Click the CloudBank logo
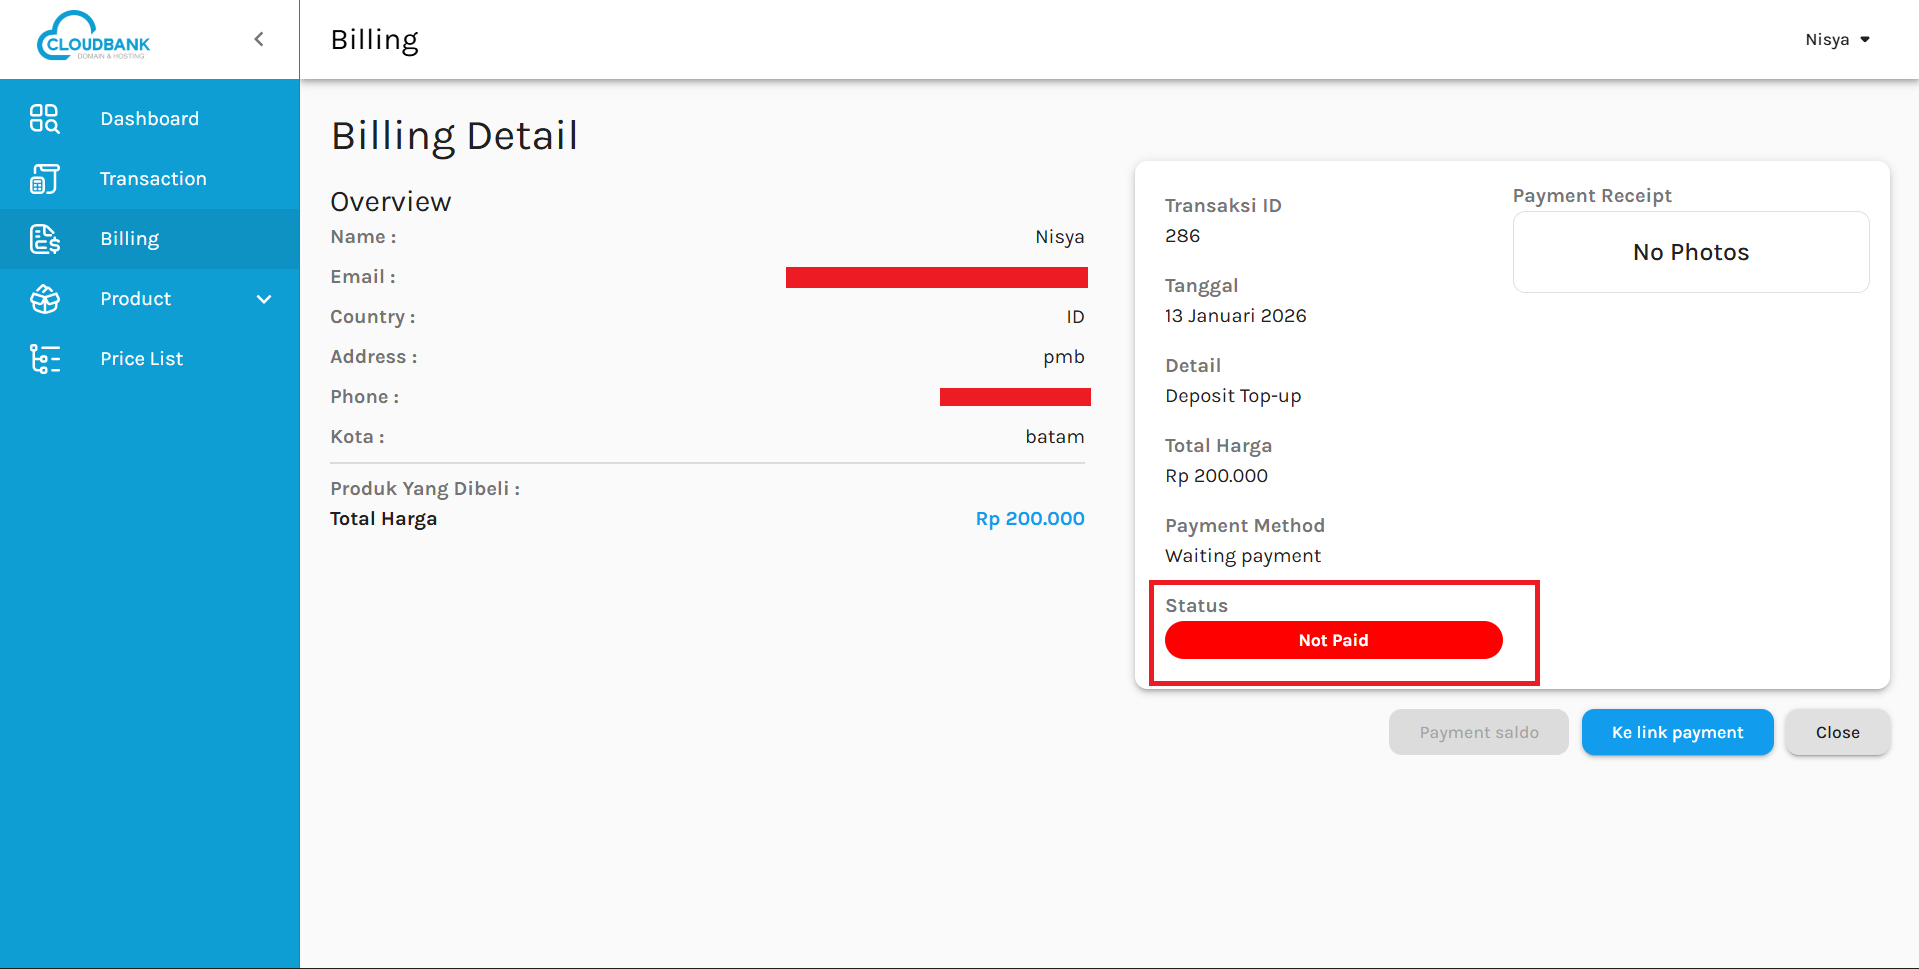The height and width of the screenshot is (969, 1919). tap(93, 38)
